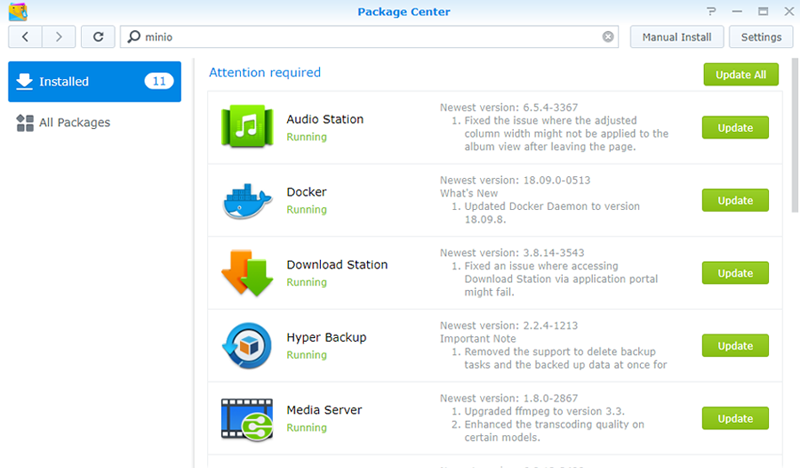Image resolution: width=800 pixels, height=468 pixels.
Task: Click Running status under Audio Station
Action: tap(307, 137)
